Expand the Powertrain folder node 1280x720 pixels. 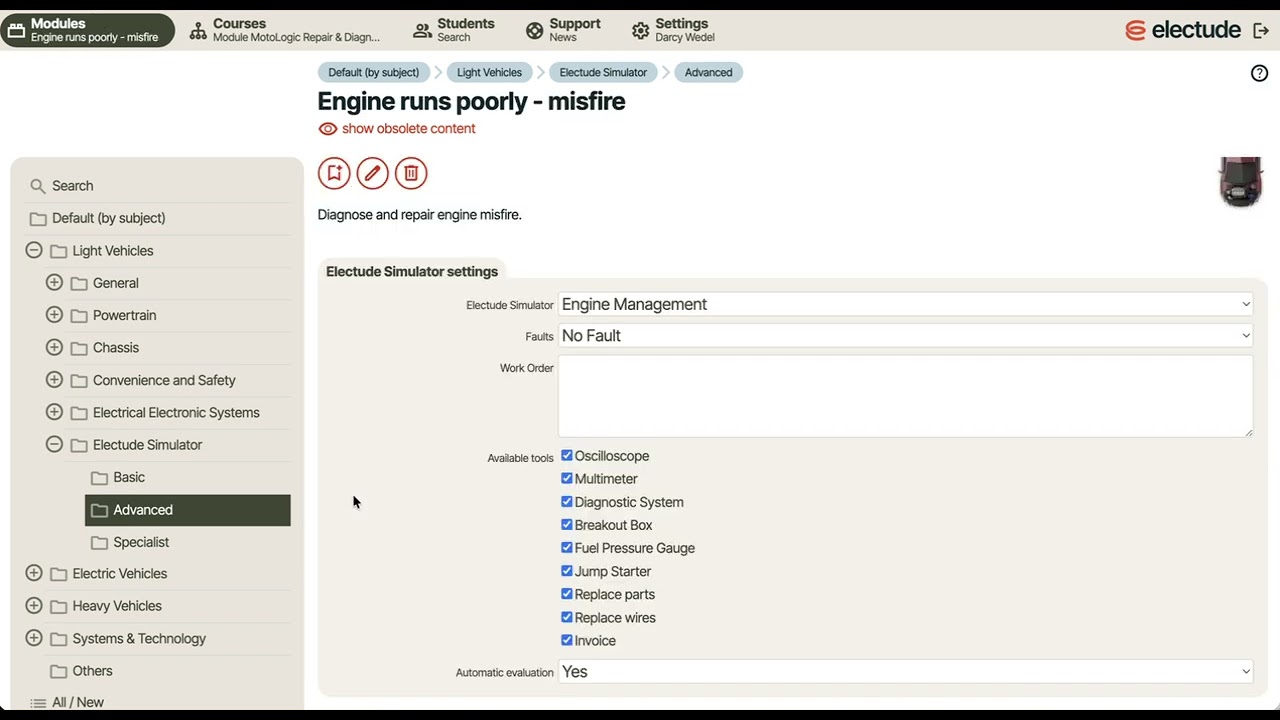pos(54,315)
